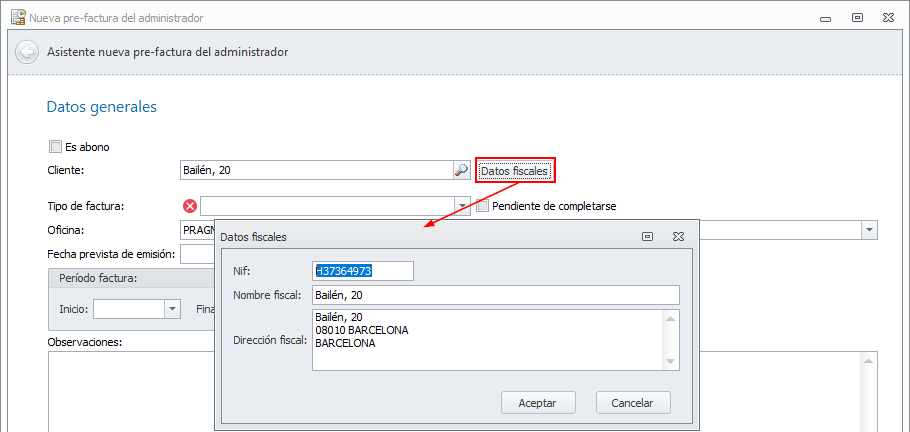Open the Tipo de factura dropdown
Image resolution: width=910 pixels, height=432 pixels.
(x=462, y=206)
